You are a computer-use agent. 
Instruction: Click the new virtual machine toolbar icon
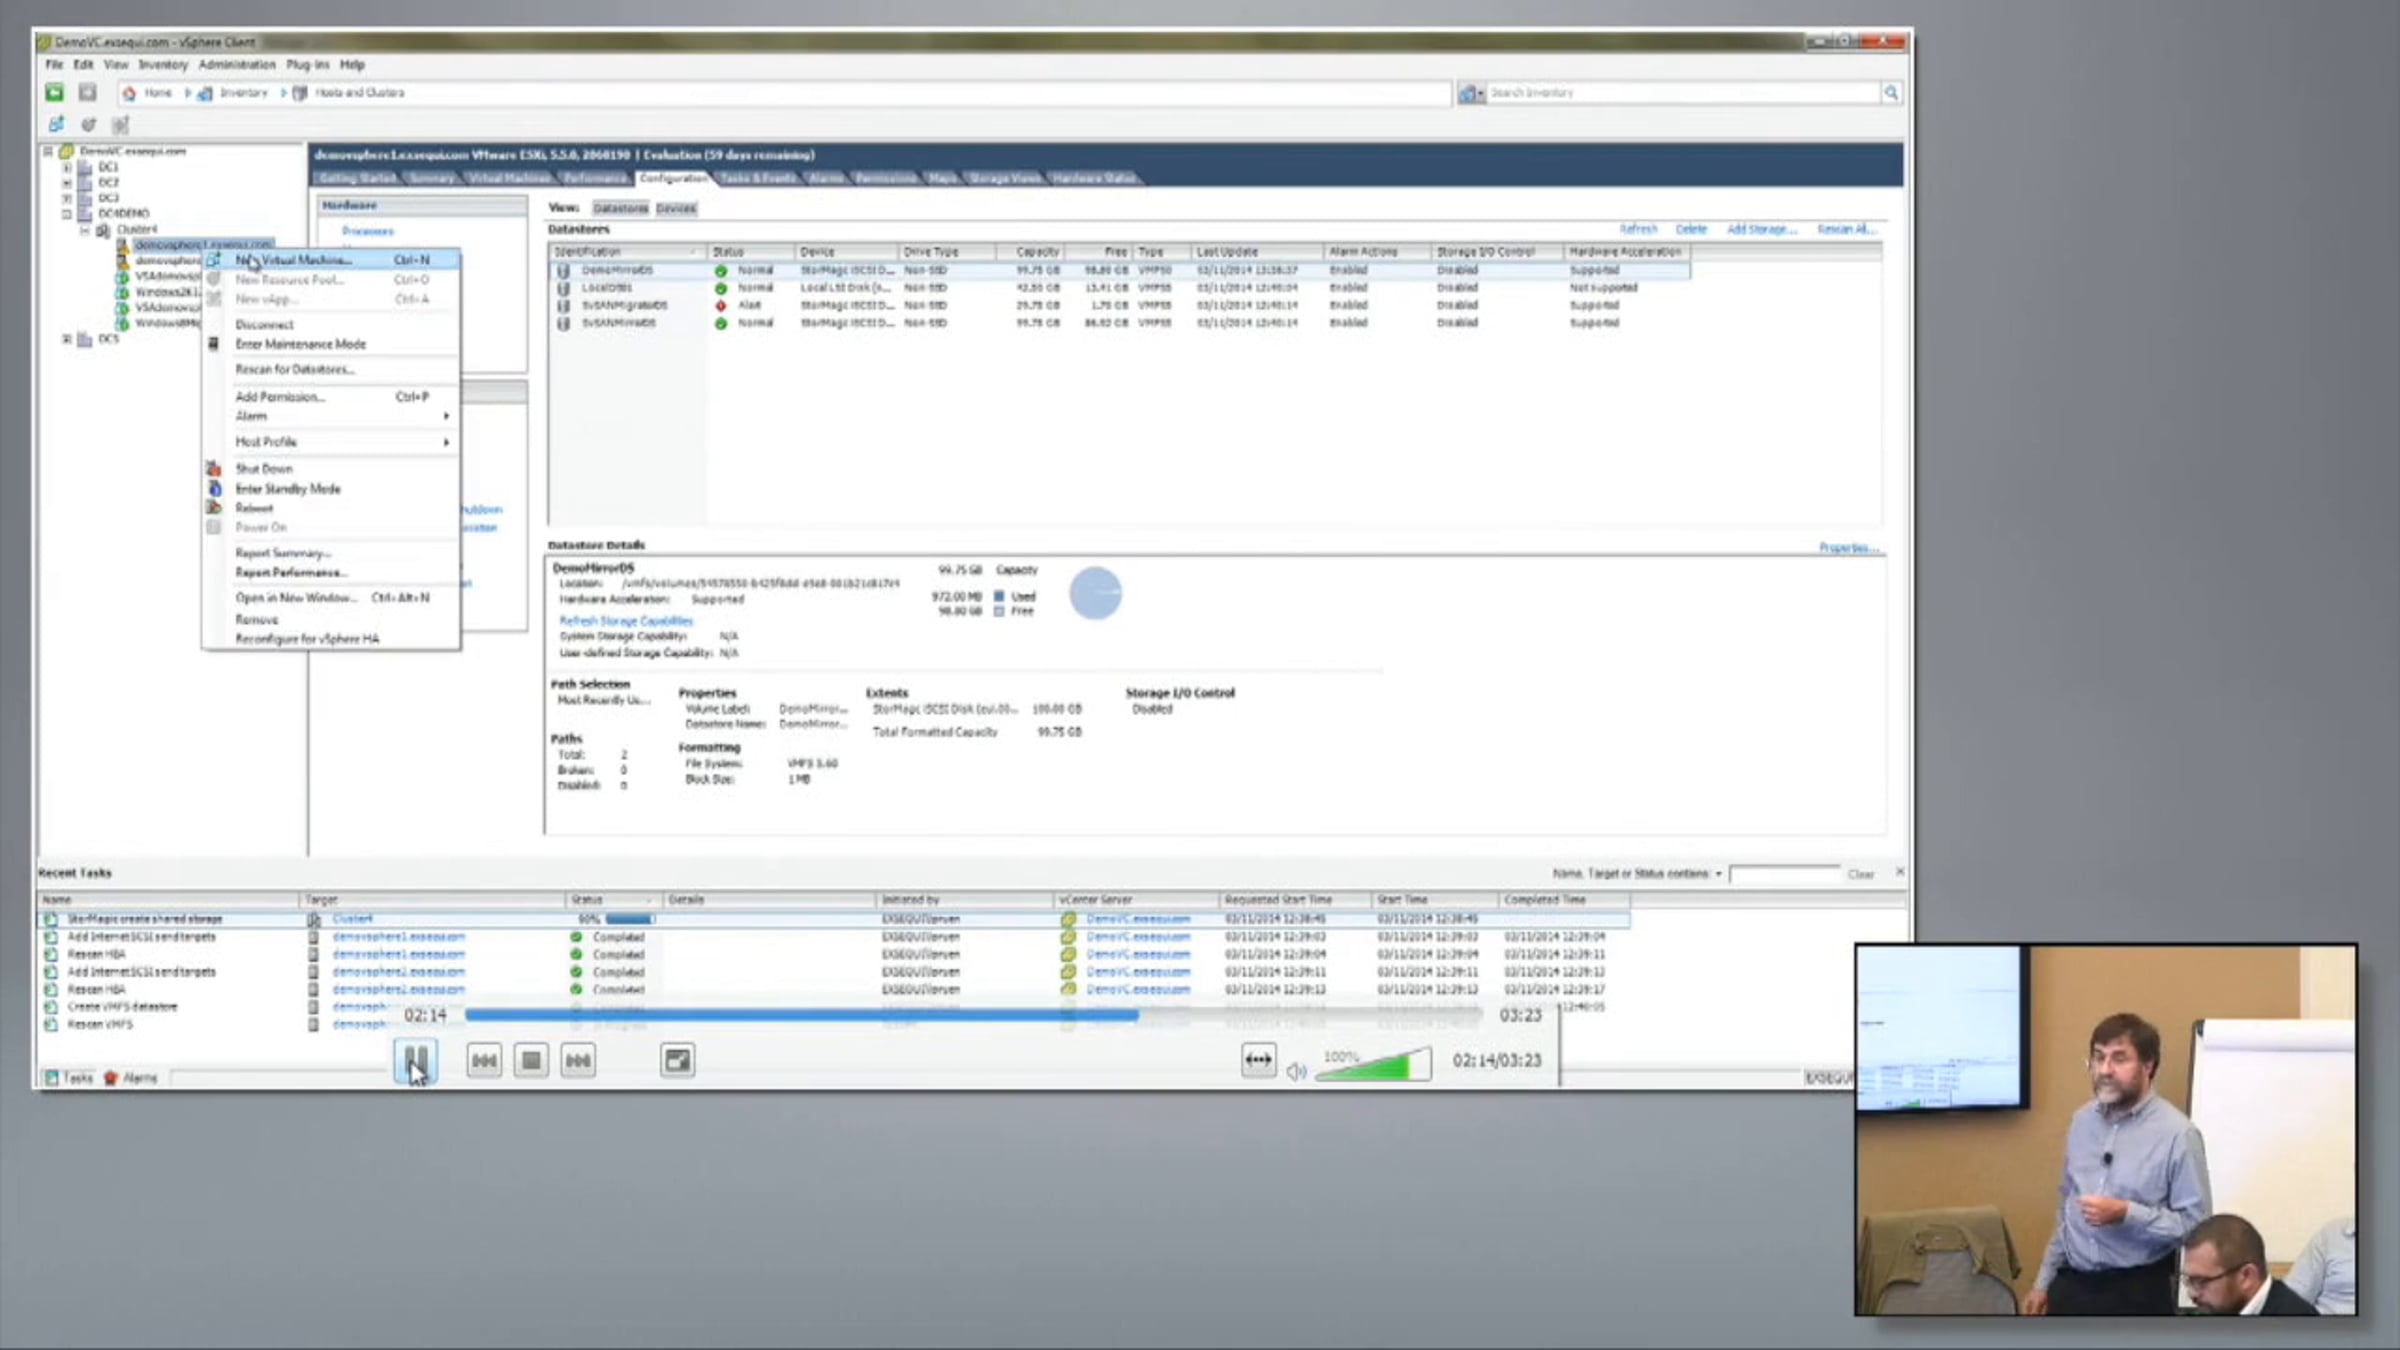tap(56, 125)
